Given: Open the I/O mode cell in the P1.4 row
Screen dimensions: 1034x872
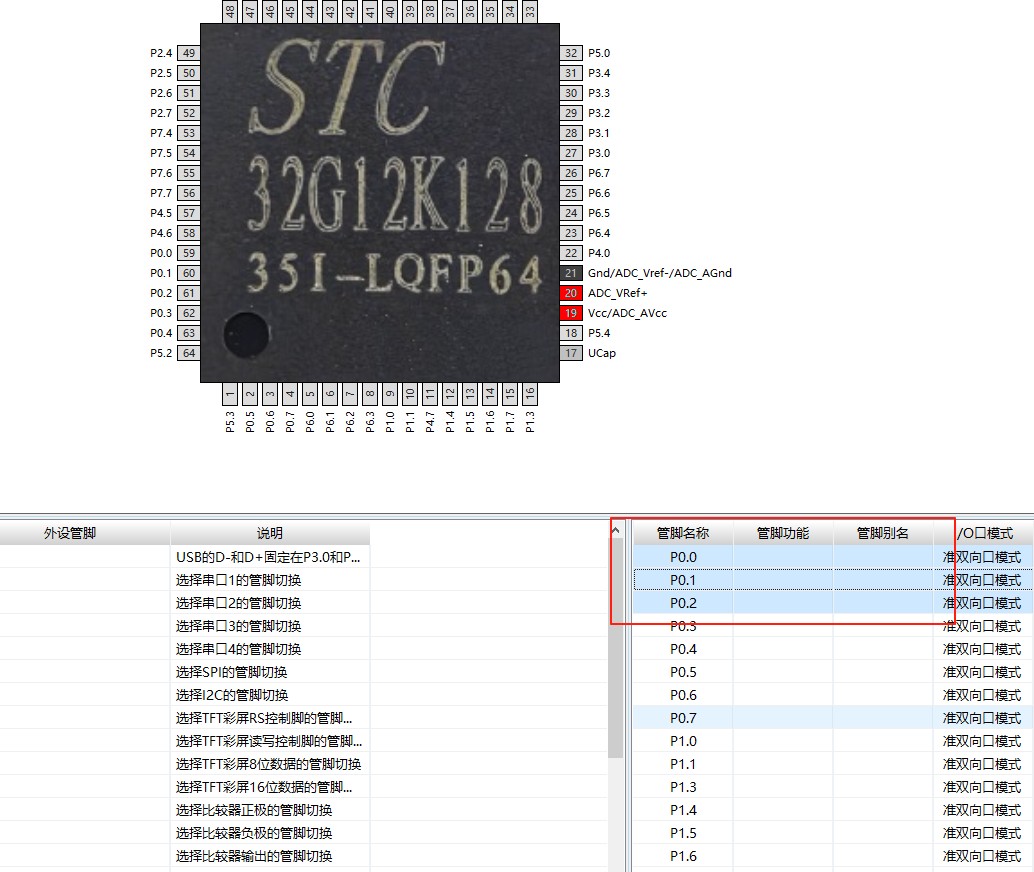Looking at the screenshot, I should point(984,810).
